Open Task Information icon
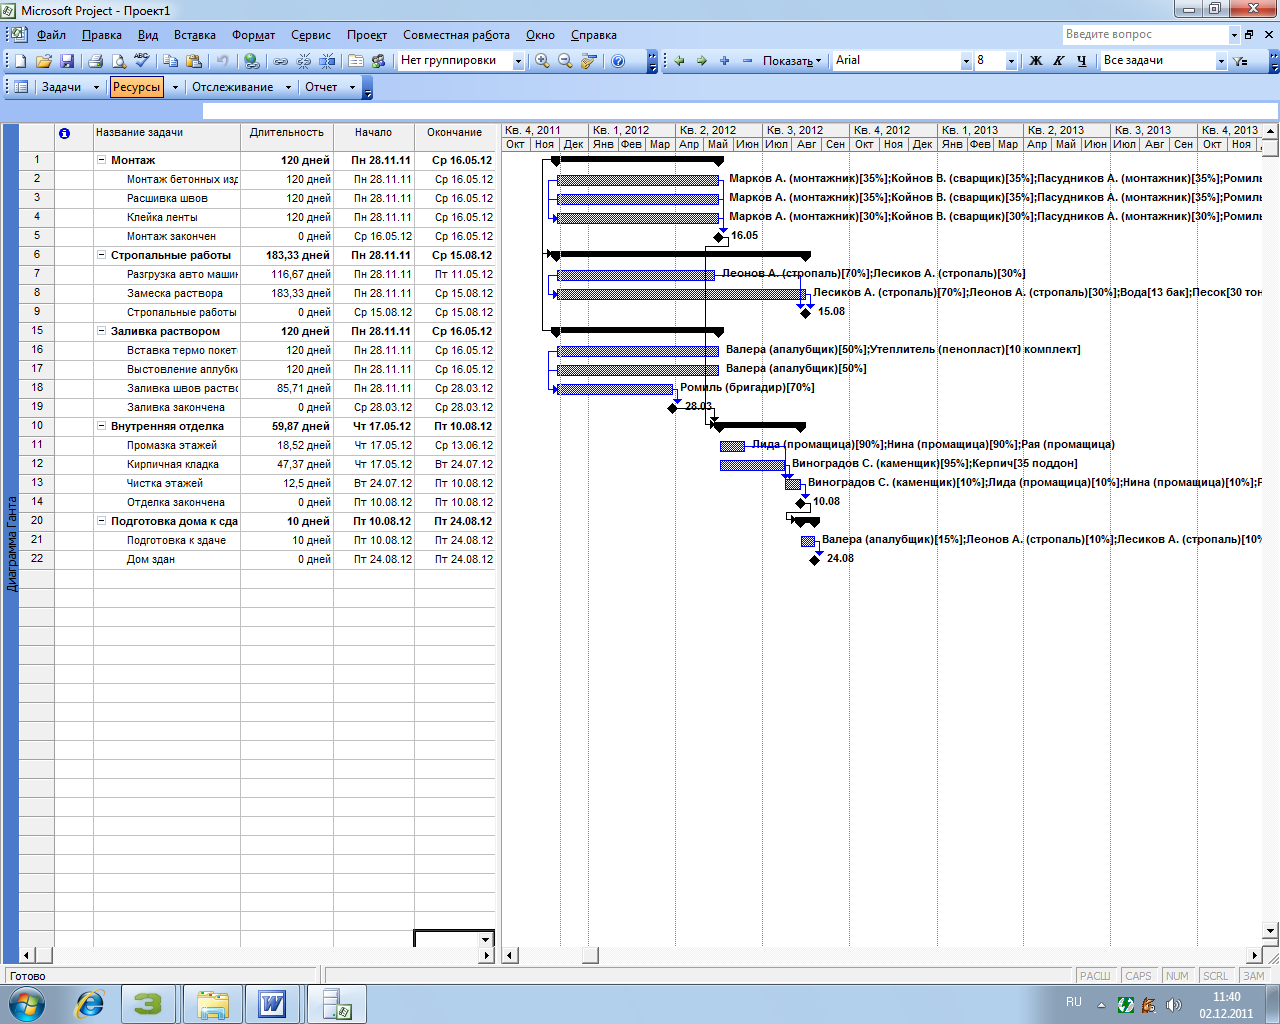Screen dimensions: 1280x1024 click(x=356, y=61)
